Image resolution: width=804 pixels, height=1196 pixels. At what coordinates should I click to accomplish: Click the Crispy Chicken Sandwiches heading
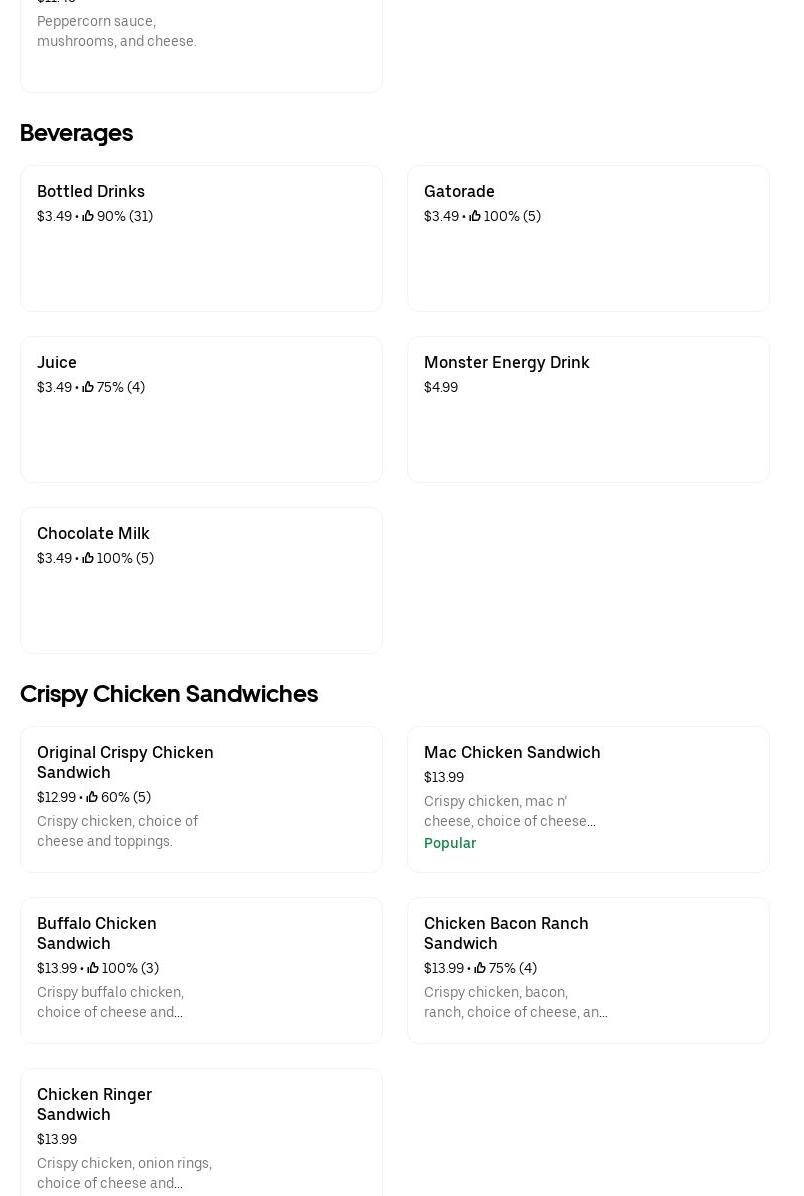[x=169, y=693]
